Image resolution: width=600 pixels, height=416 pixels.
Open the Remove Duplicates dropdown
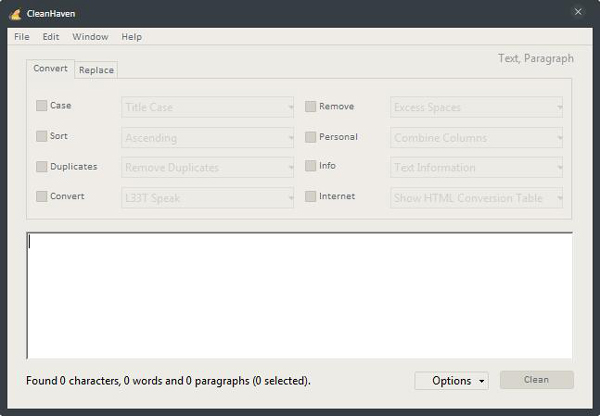coord(208,168)
